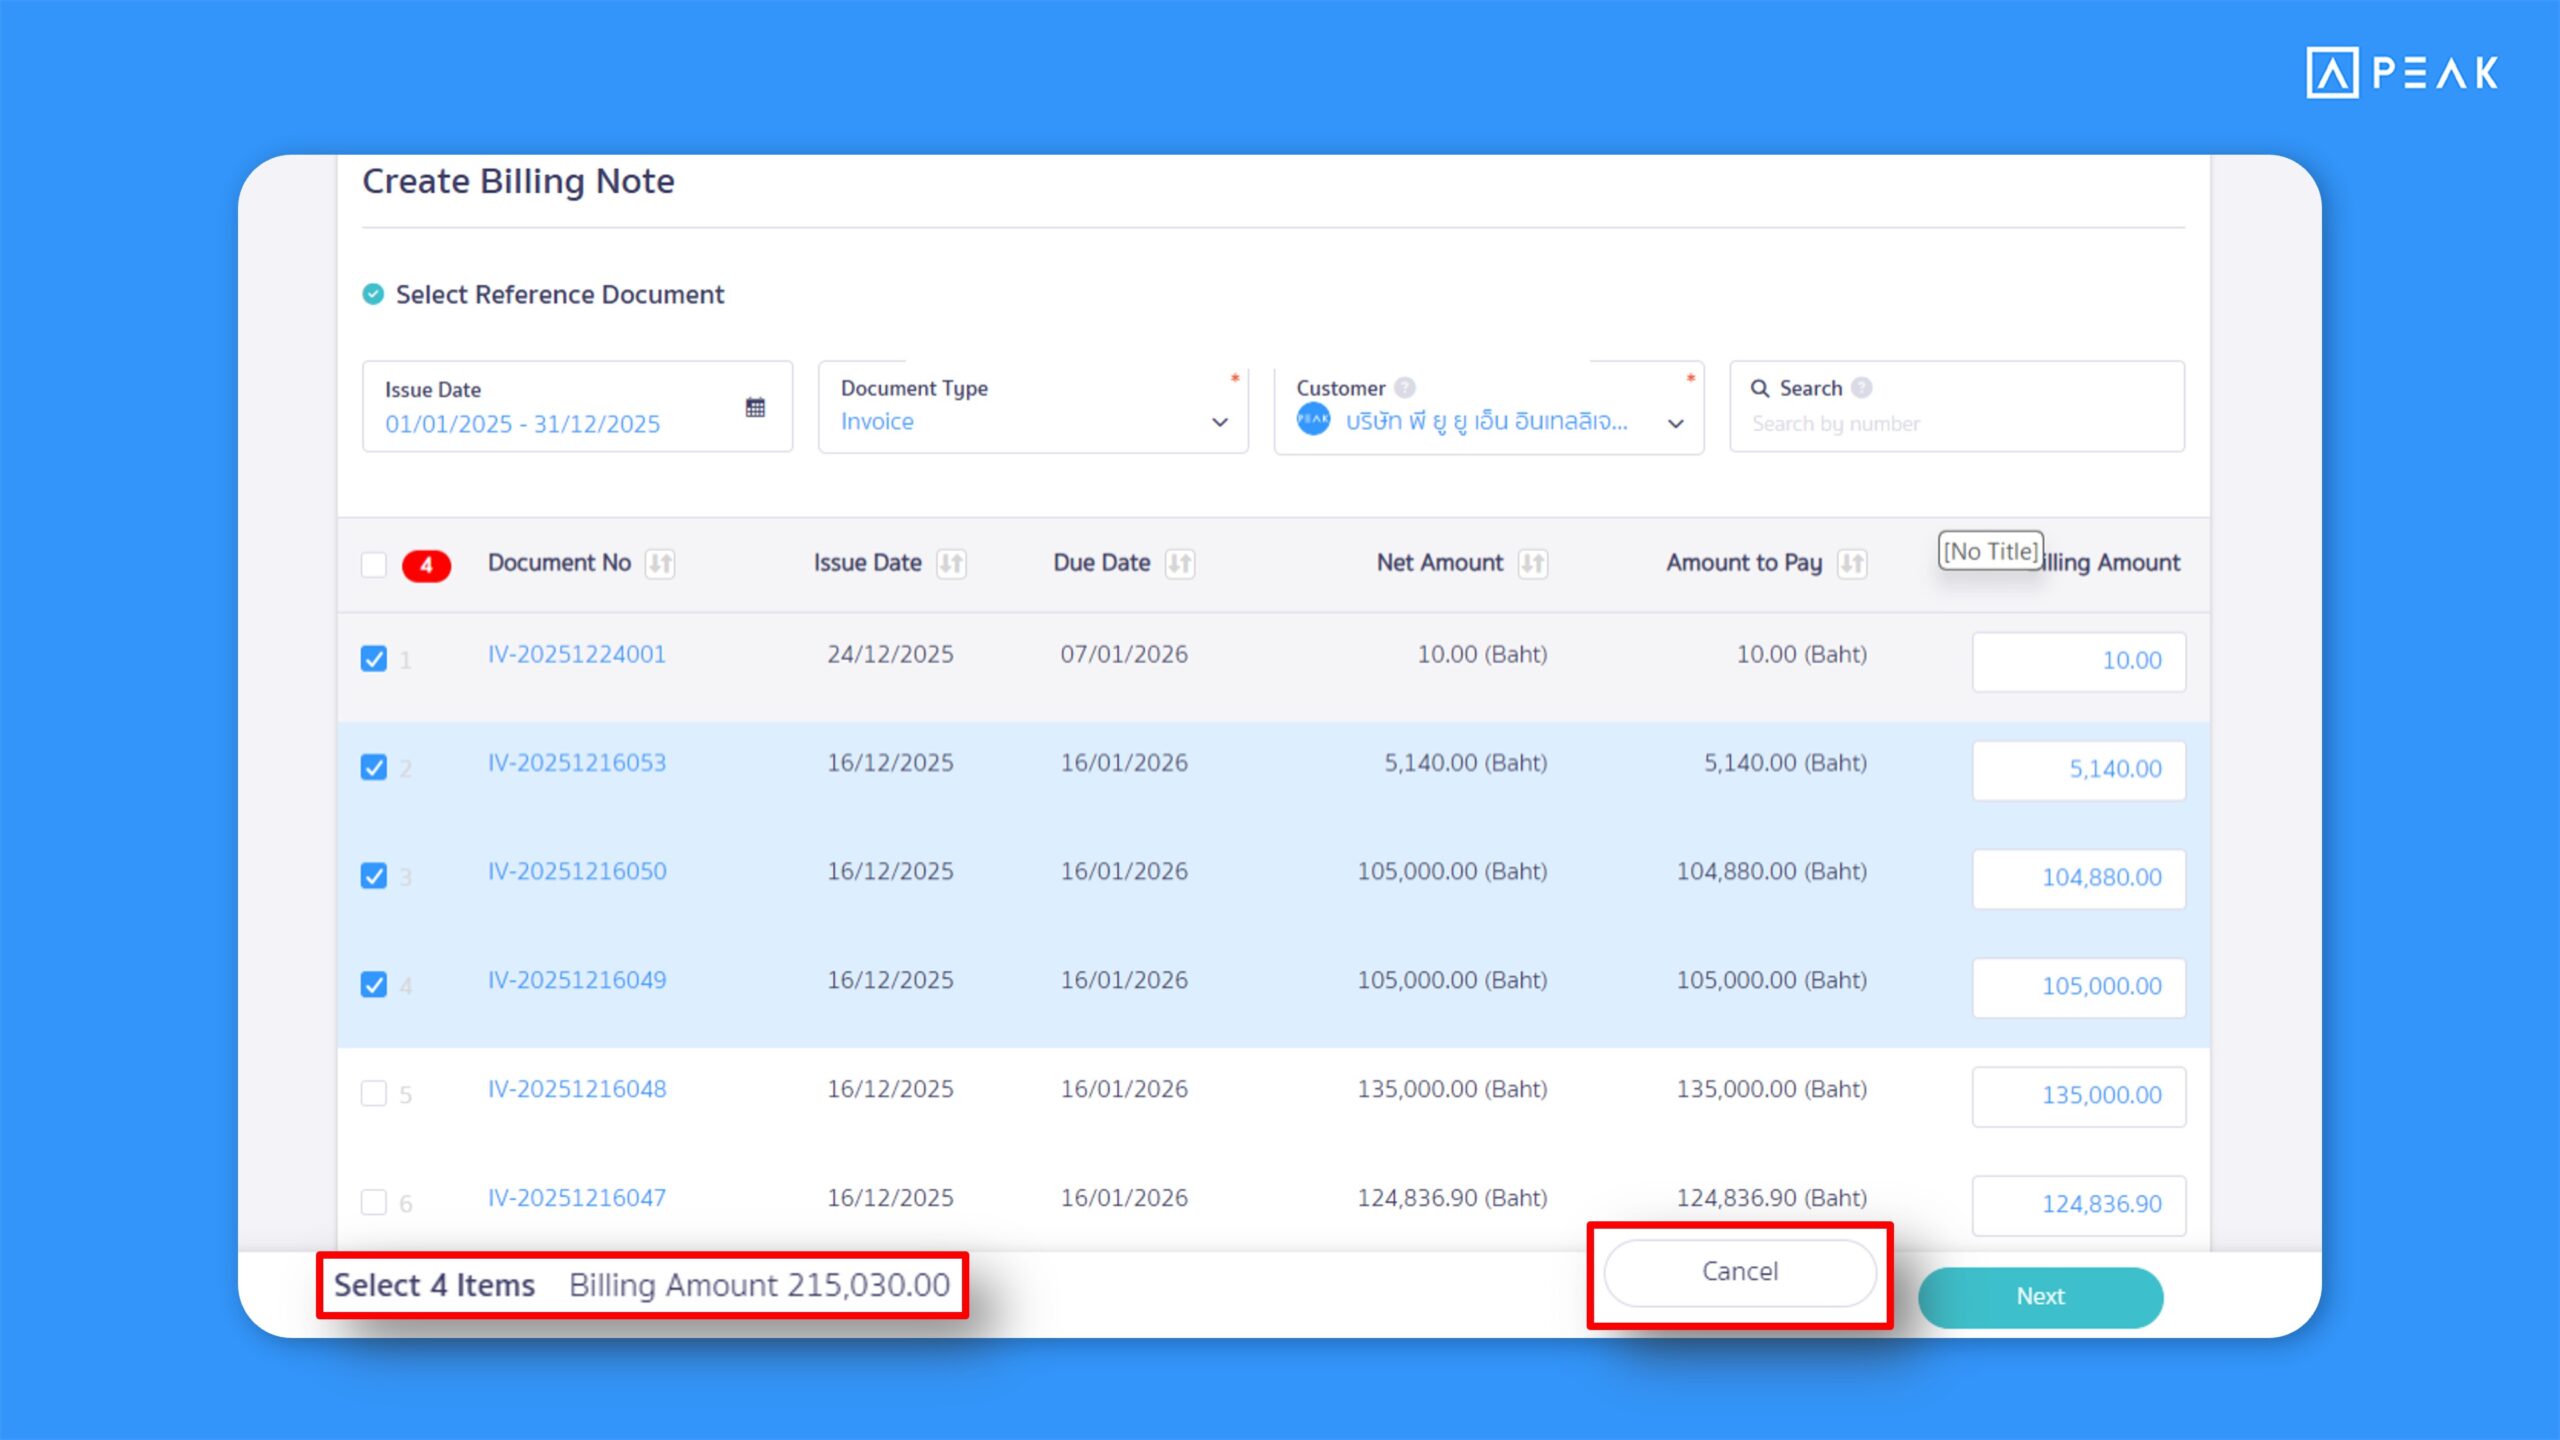Click the Cancel button

pos(1739,1271)
